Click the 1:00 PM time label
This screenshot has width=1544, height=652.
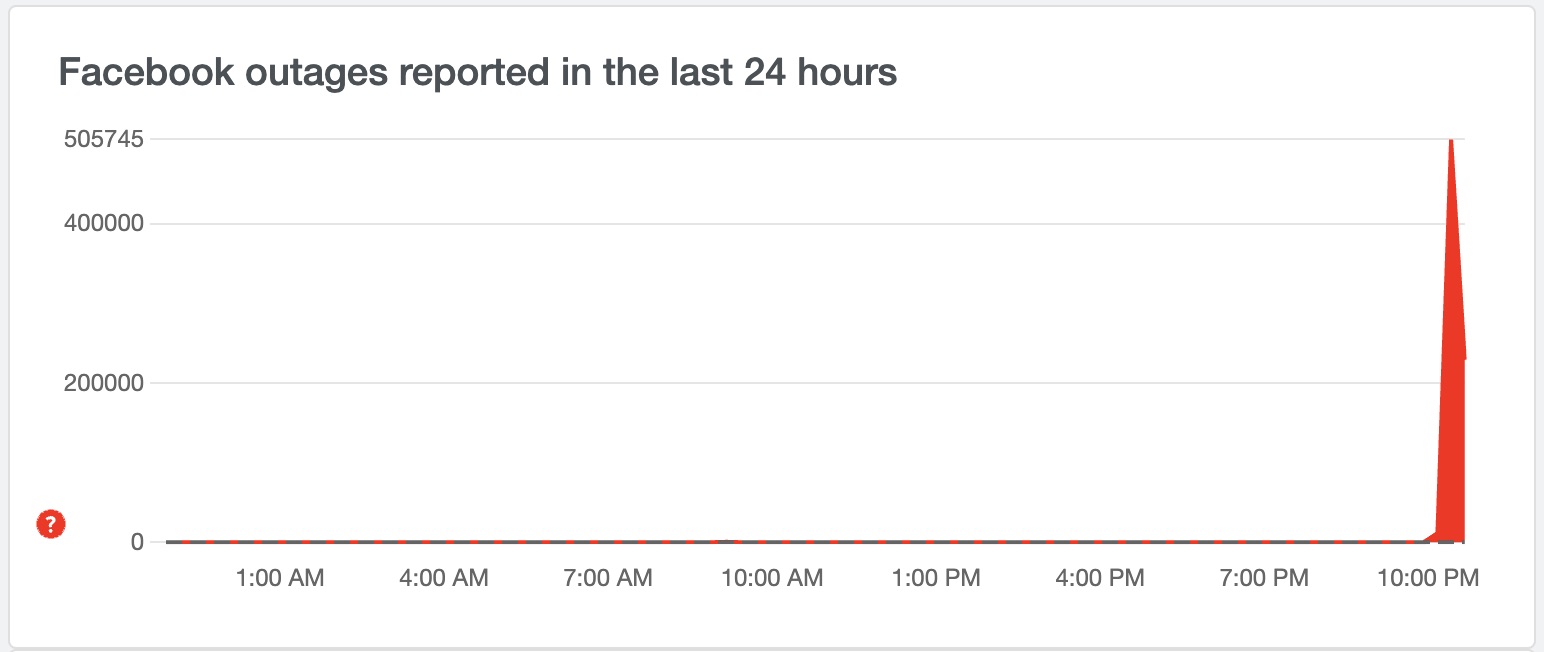[936, 578]
